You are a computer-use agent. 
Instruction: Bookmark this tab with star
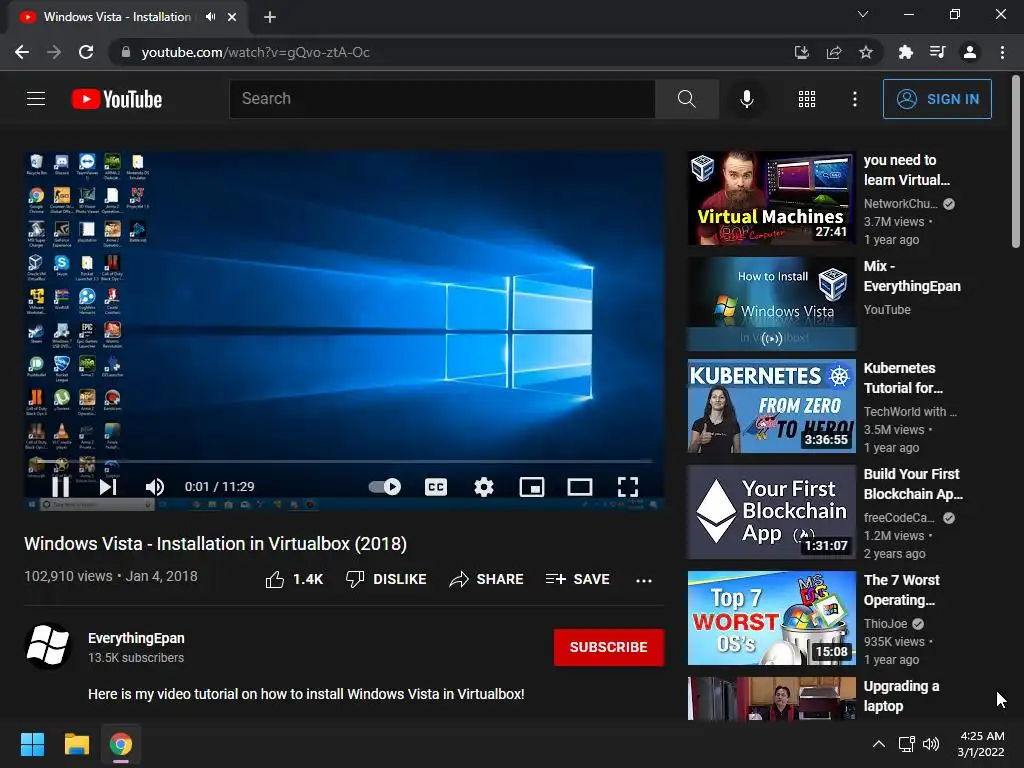[866, 52]
